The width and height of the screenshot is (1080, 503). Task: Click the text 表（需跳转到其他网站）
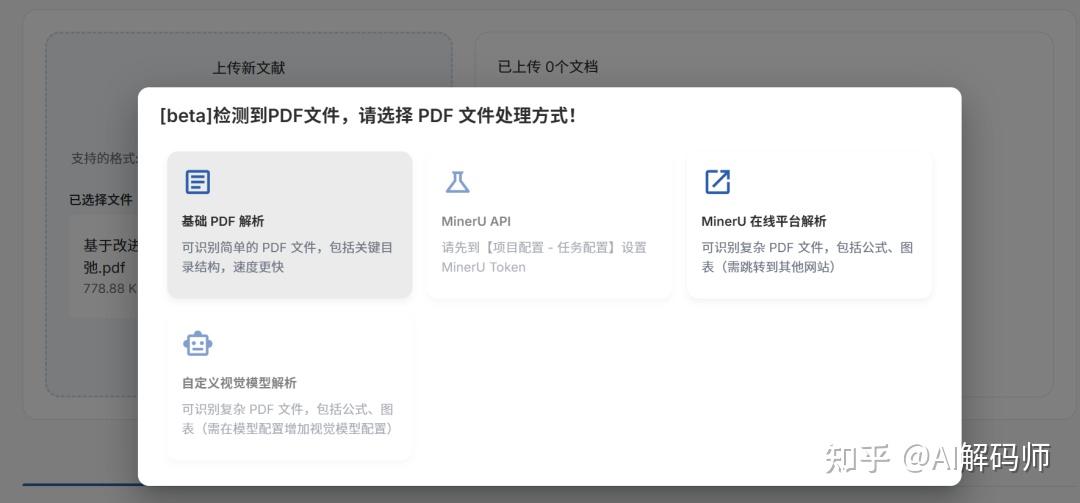(769, 267)
